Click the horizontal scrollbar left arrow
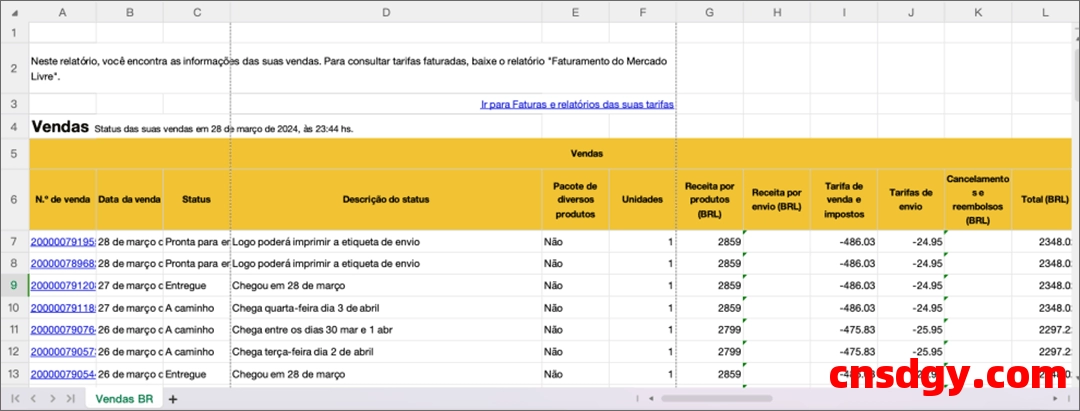The height and width of the screenshot is (411, 1080). [651, 398]
